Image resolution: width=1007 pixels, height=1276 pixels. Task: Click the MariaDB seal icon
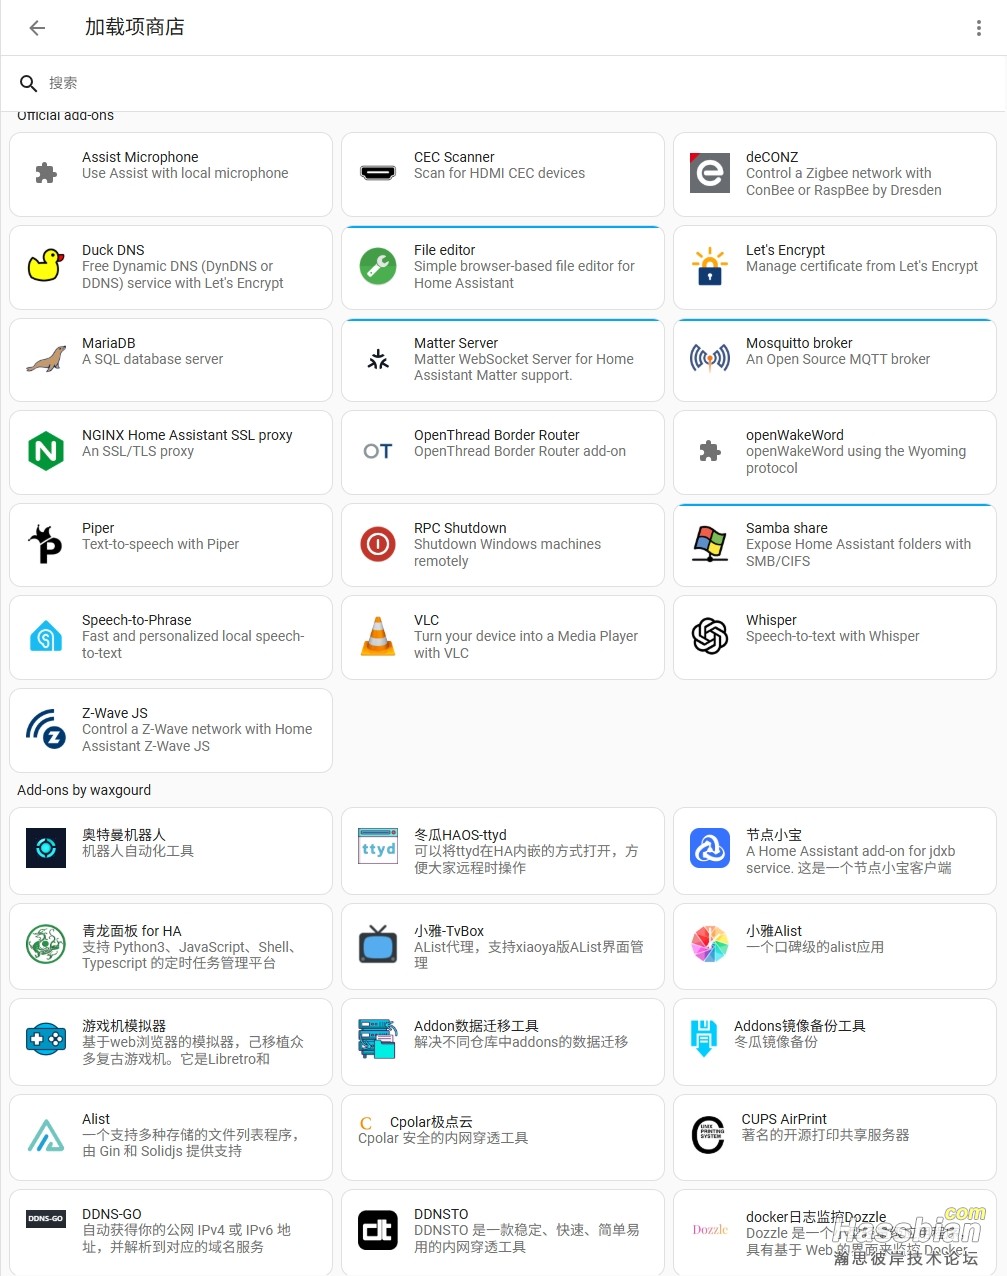tap(46, 359)
